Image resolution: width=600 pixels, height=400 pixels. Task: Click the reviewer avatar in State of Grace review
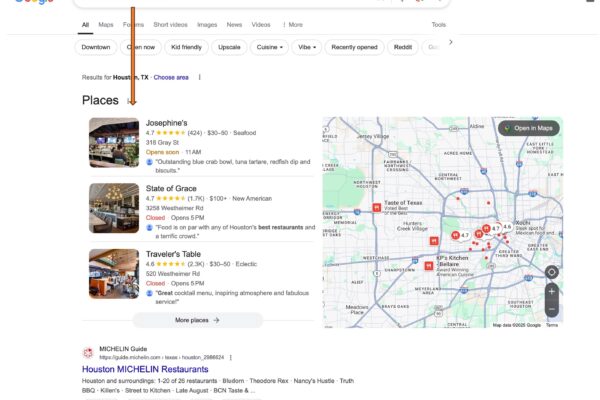150,227
